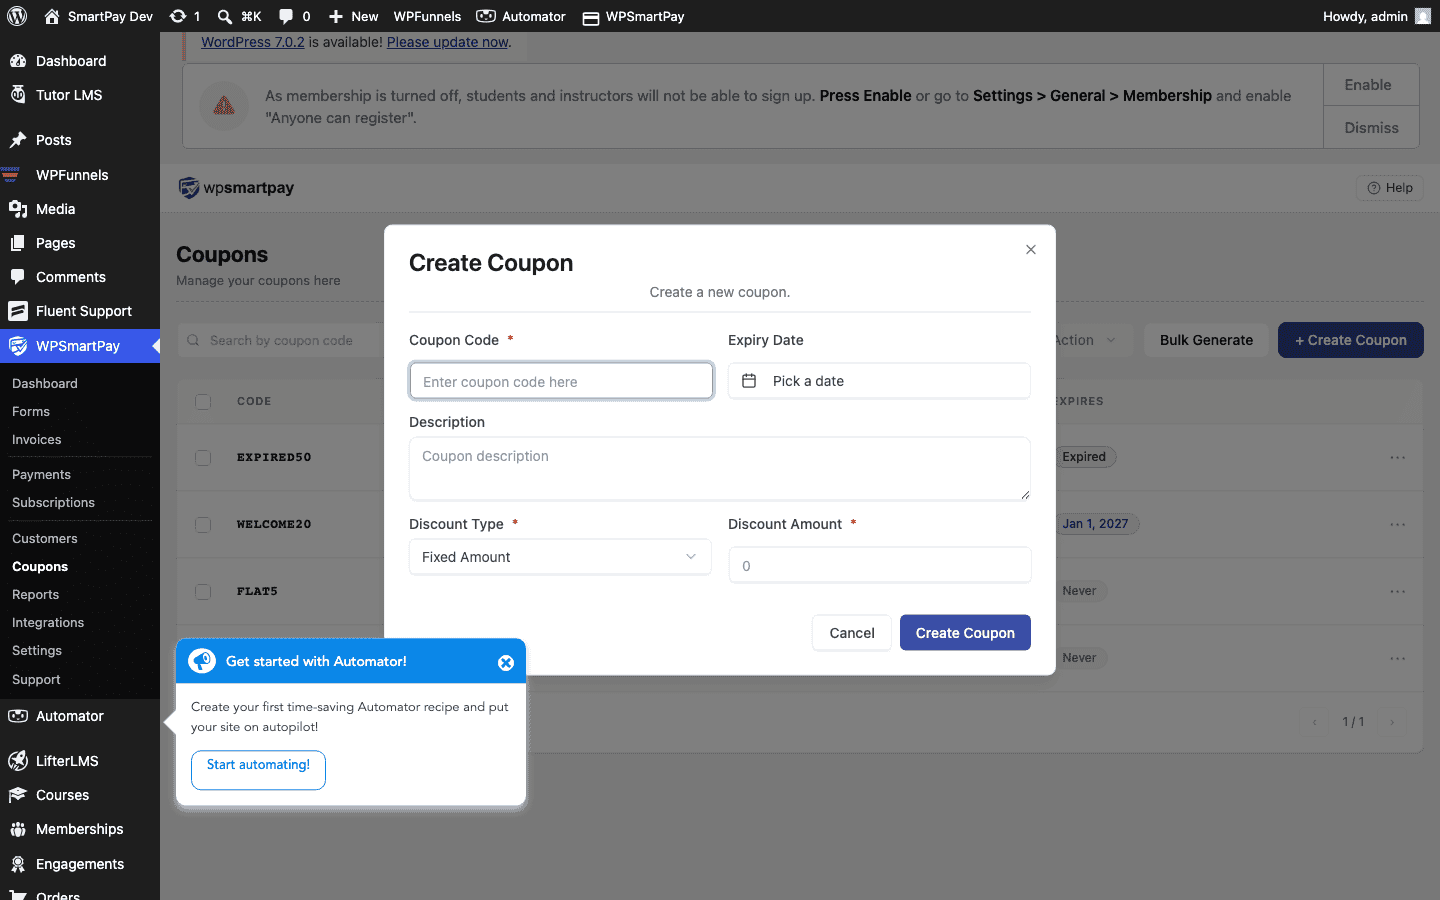The height and width of the screenshot is (900, 1440).
Task: Open Posts in sidebar
Action: [80, 140]
